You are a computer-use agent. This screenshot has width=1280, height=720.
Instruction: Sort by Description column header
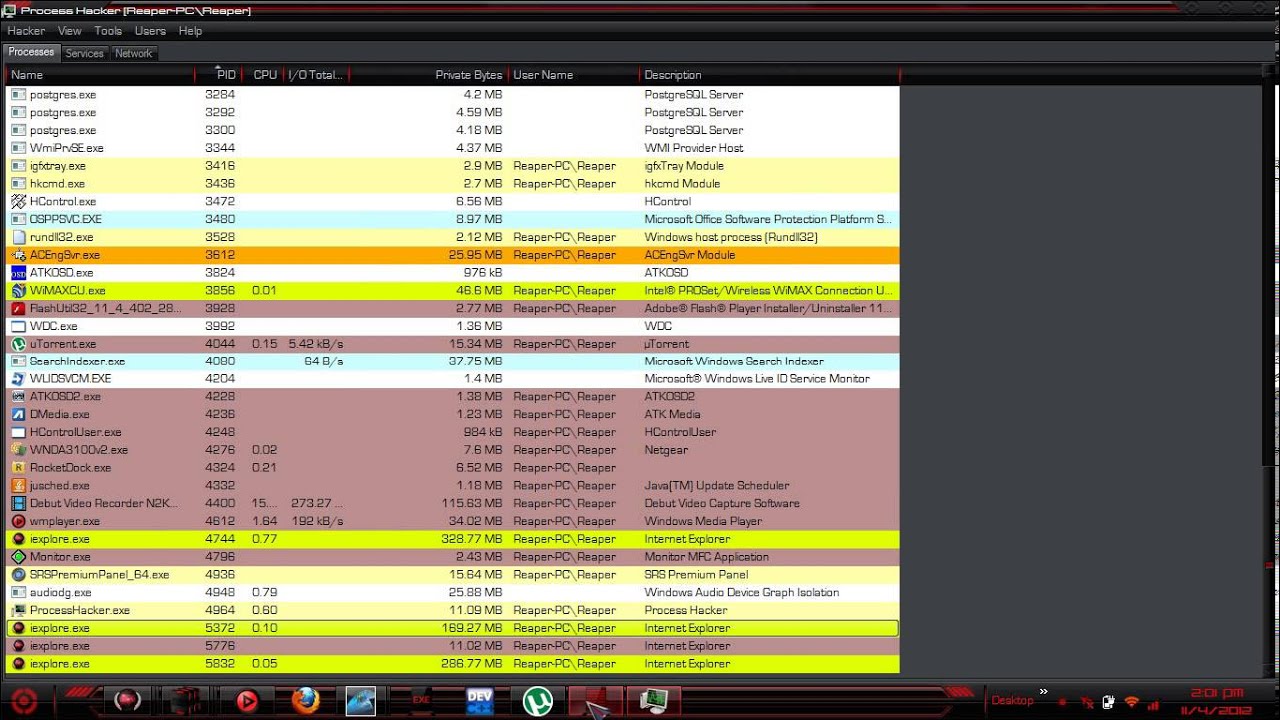770,75
